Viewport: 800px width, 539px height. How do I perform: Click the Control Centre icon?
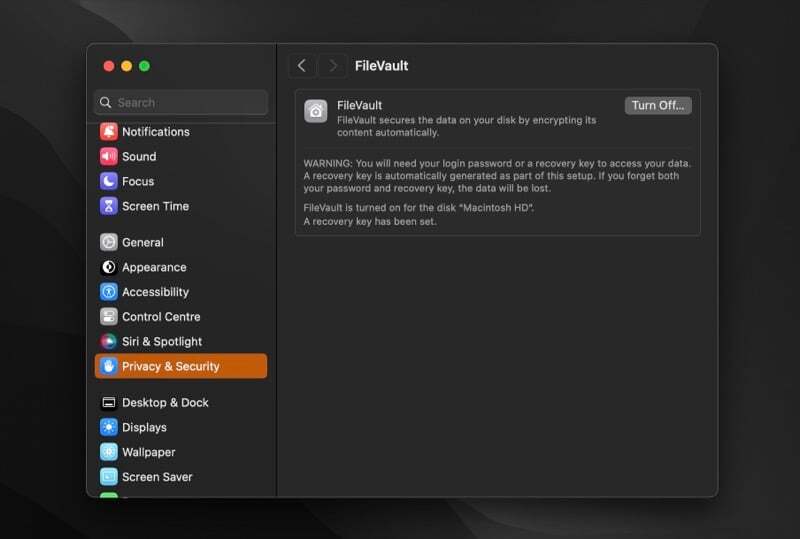(109, 316)
